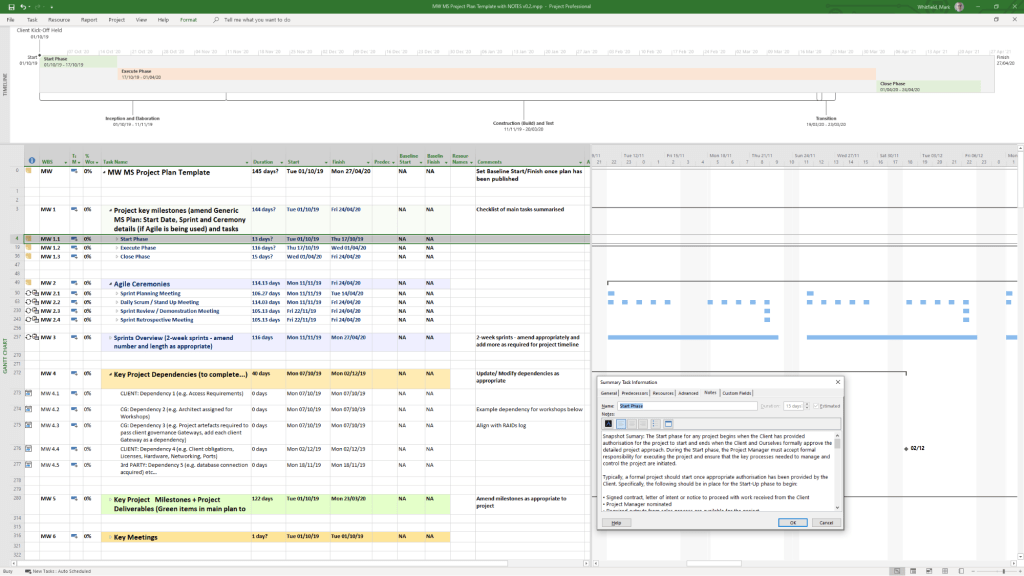
Task: Click the OK button in dialog
Action: click(x=792, y=522)
